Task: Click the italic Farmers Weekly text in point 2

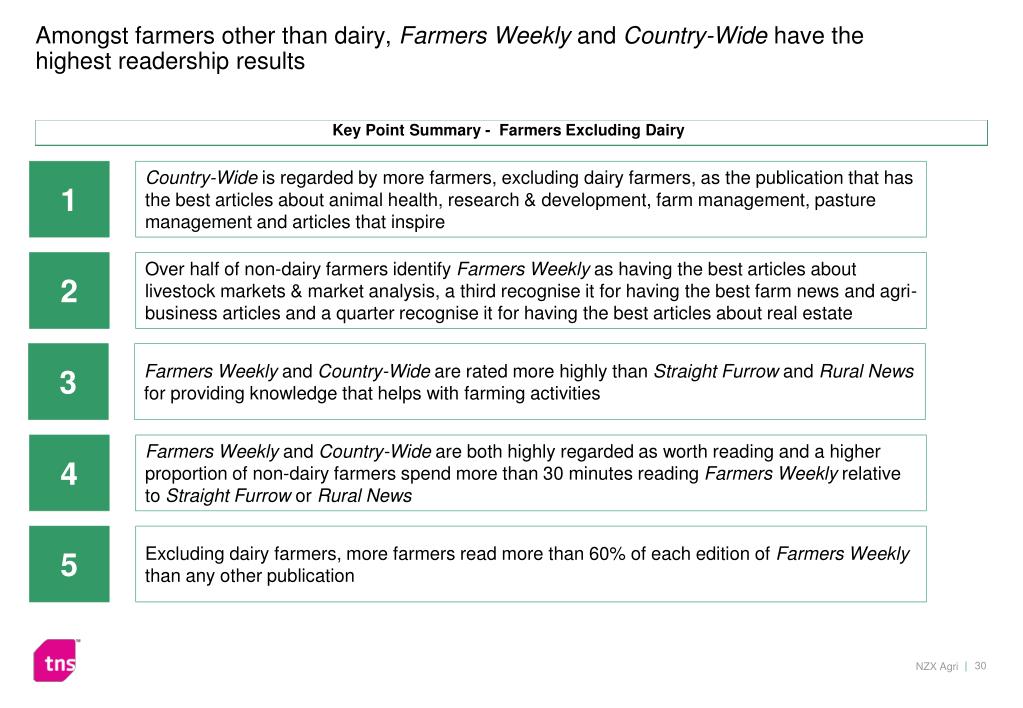Action: pyautogui.click(x=523, y=269)
